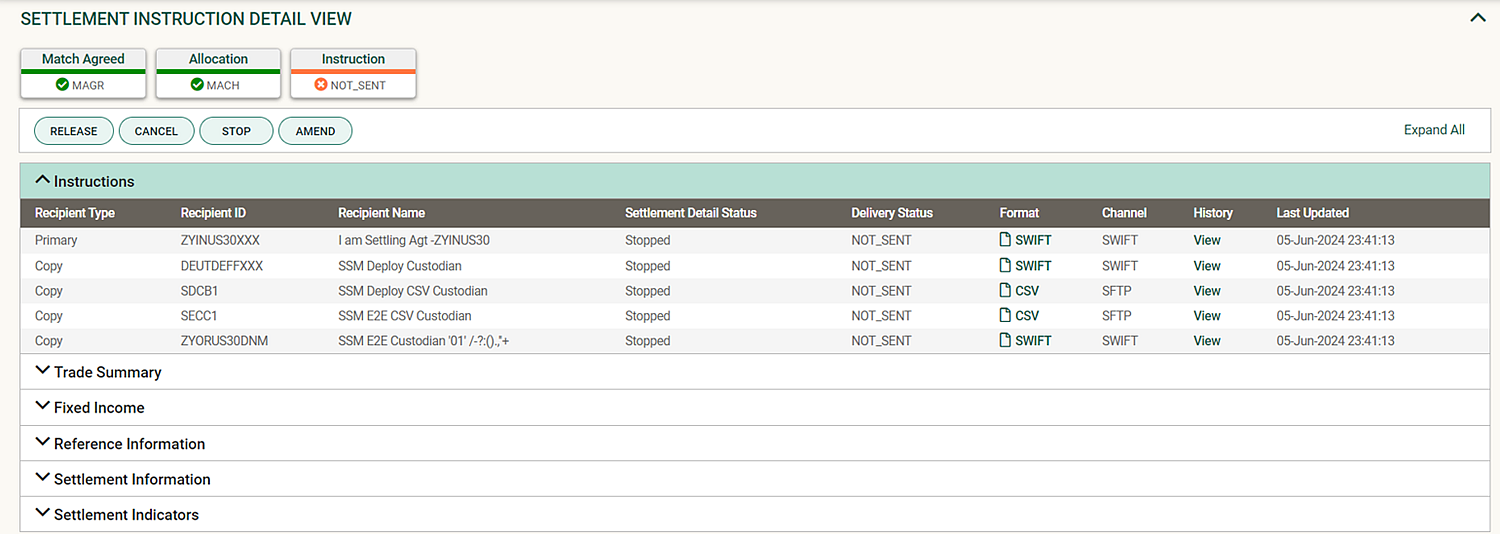Screen dimensions: 1500x534
Task: Collapse the Settlement Instruction Detail View panel
Action: coord(1476,18)
